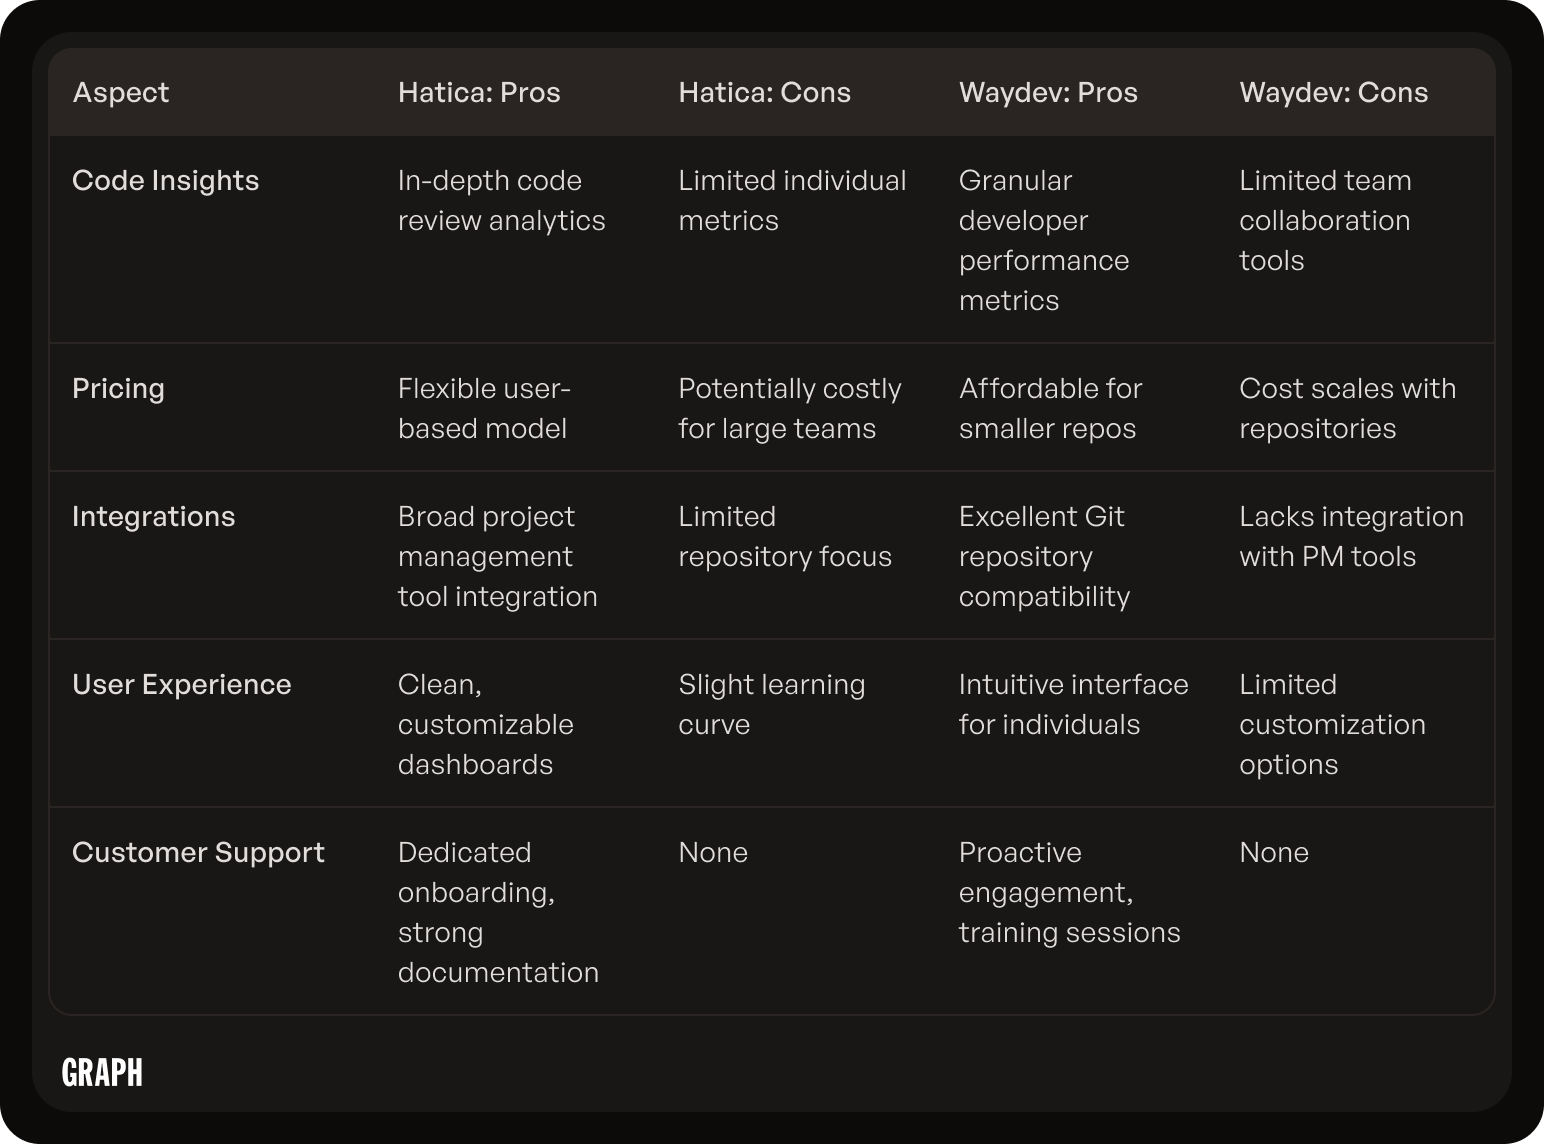
Task: Click the "Hatica: Cons" header
Action: (765, 93)
